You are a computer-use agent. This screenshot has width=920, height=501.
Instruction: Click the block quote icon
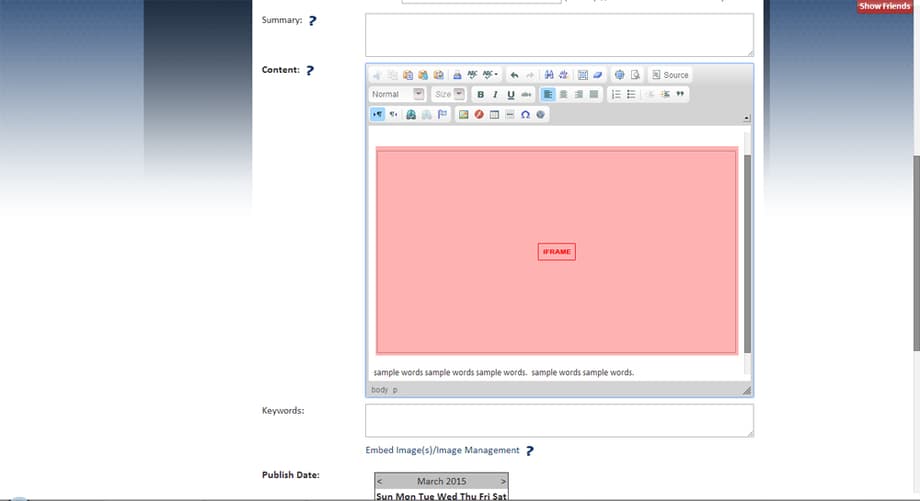tap(680, 94)
